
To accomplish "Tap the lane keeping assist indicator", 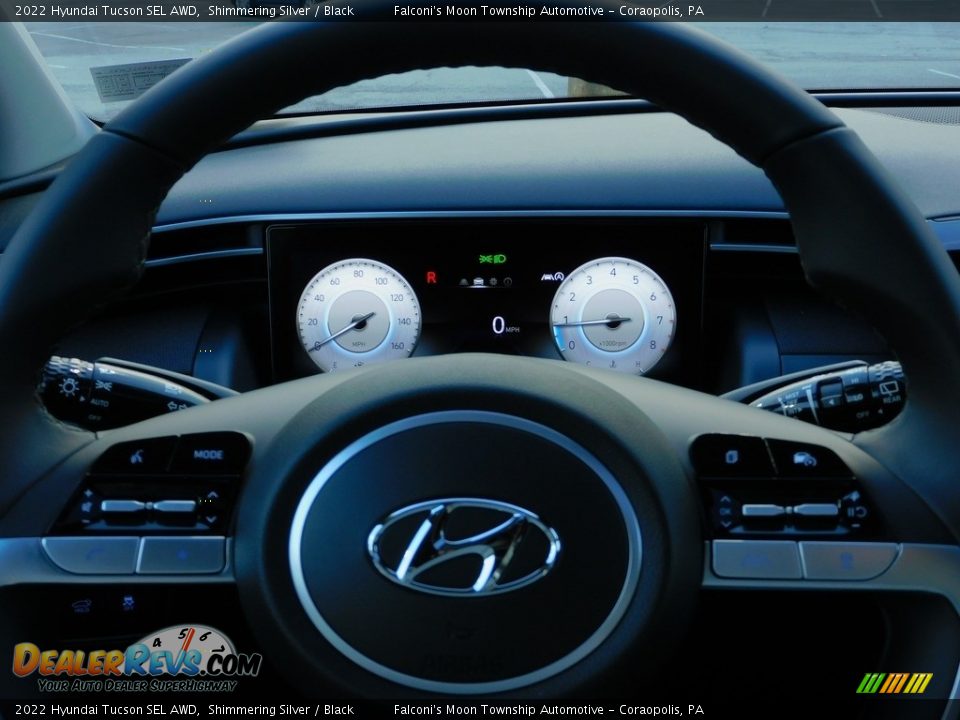I will (547, 277).
